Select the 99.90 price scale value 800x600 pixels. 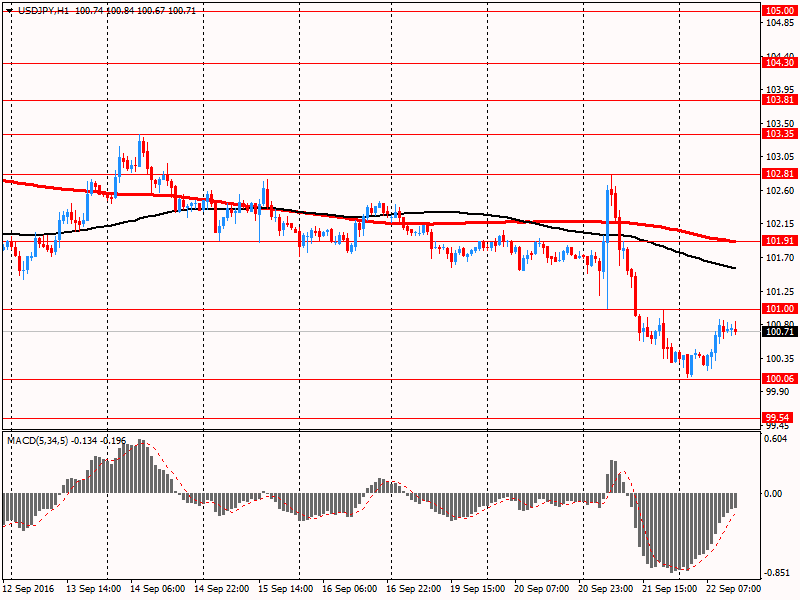click(778, 392)
